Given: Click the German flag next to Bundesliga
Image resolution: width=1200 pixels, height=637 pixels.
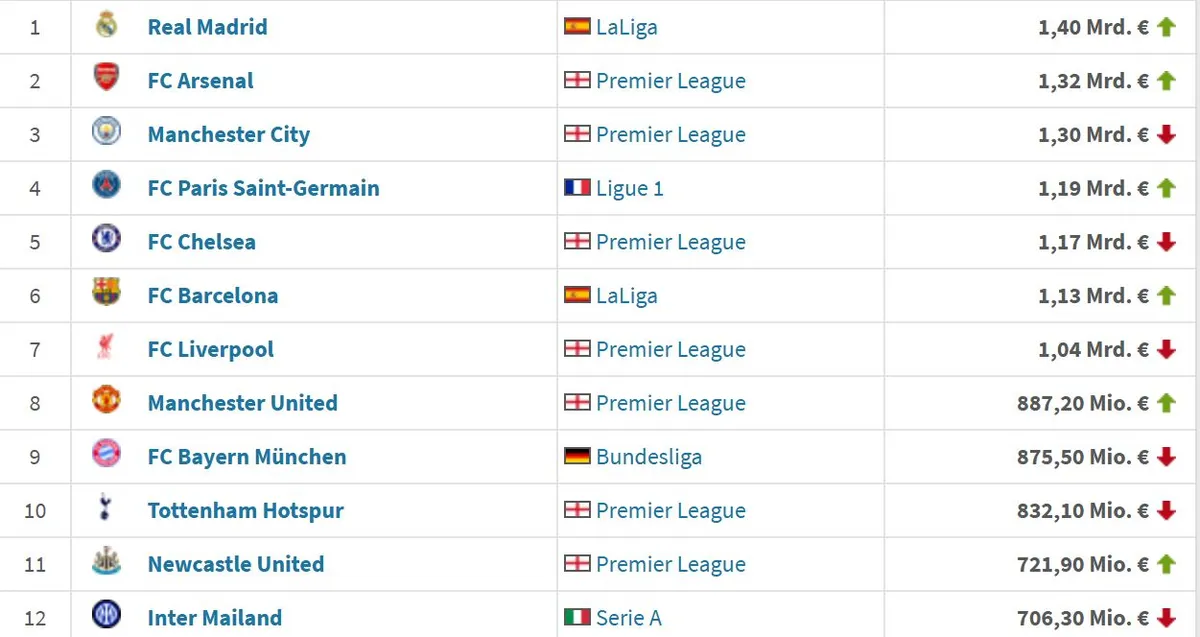Looking at the screenshot, I should (x=577, y=456).
